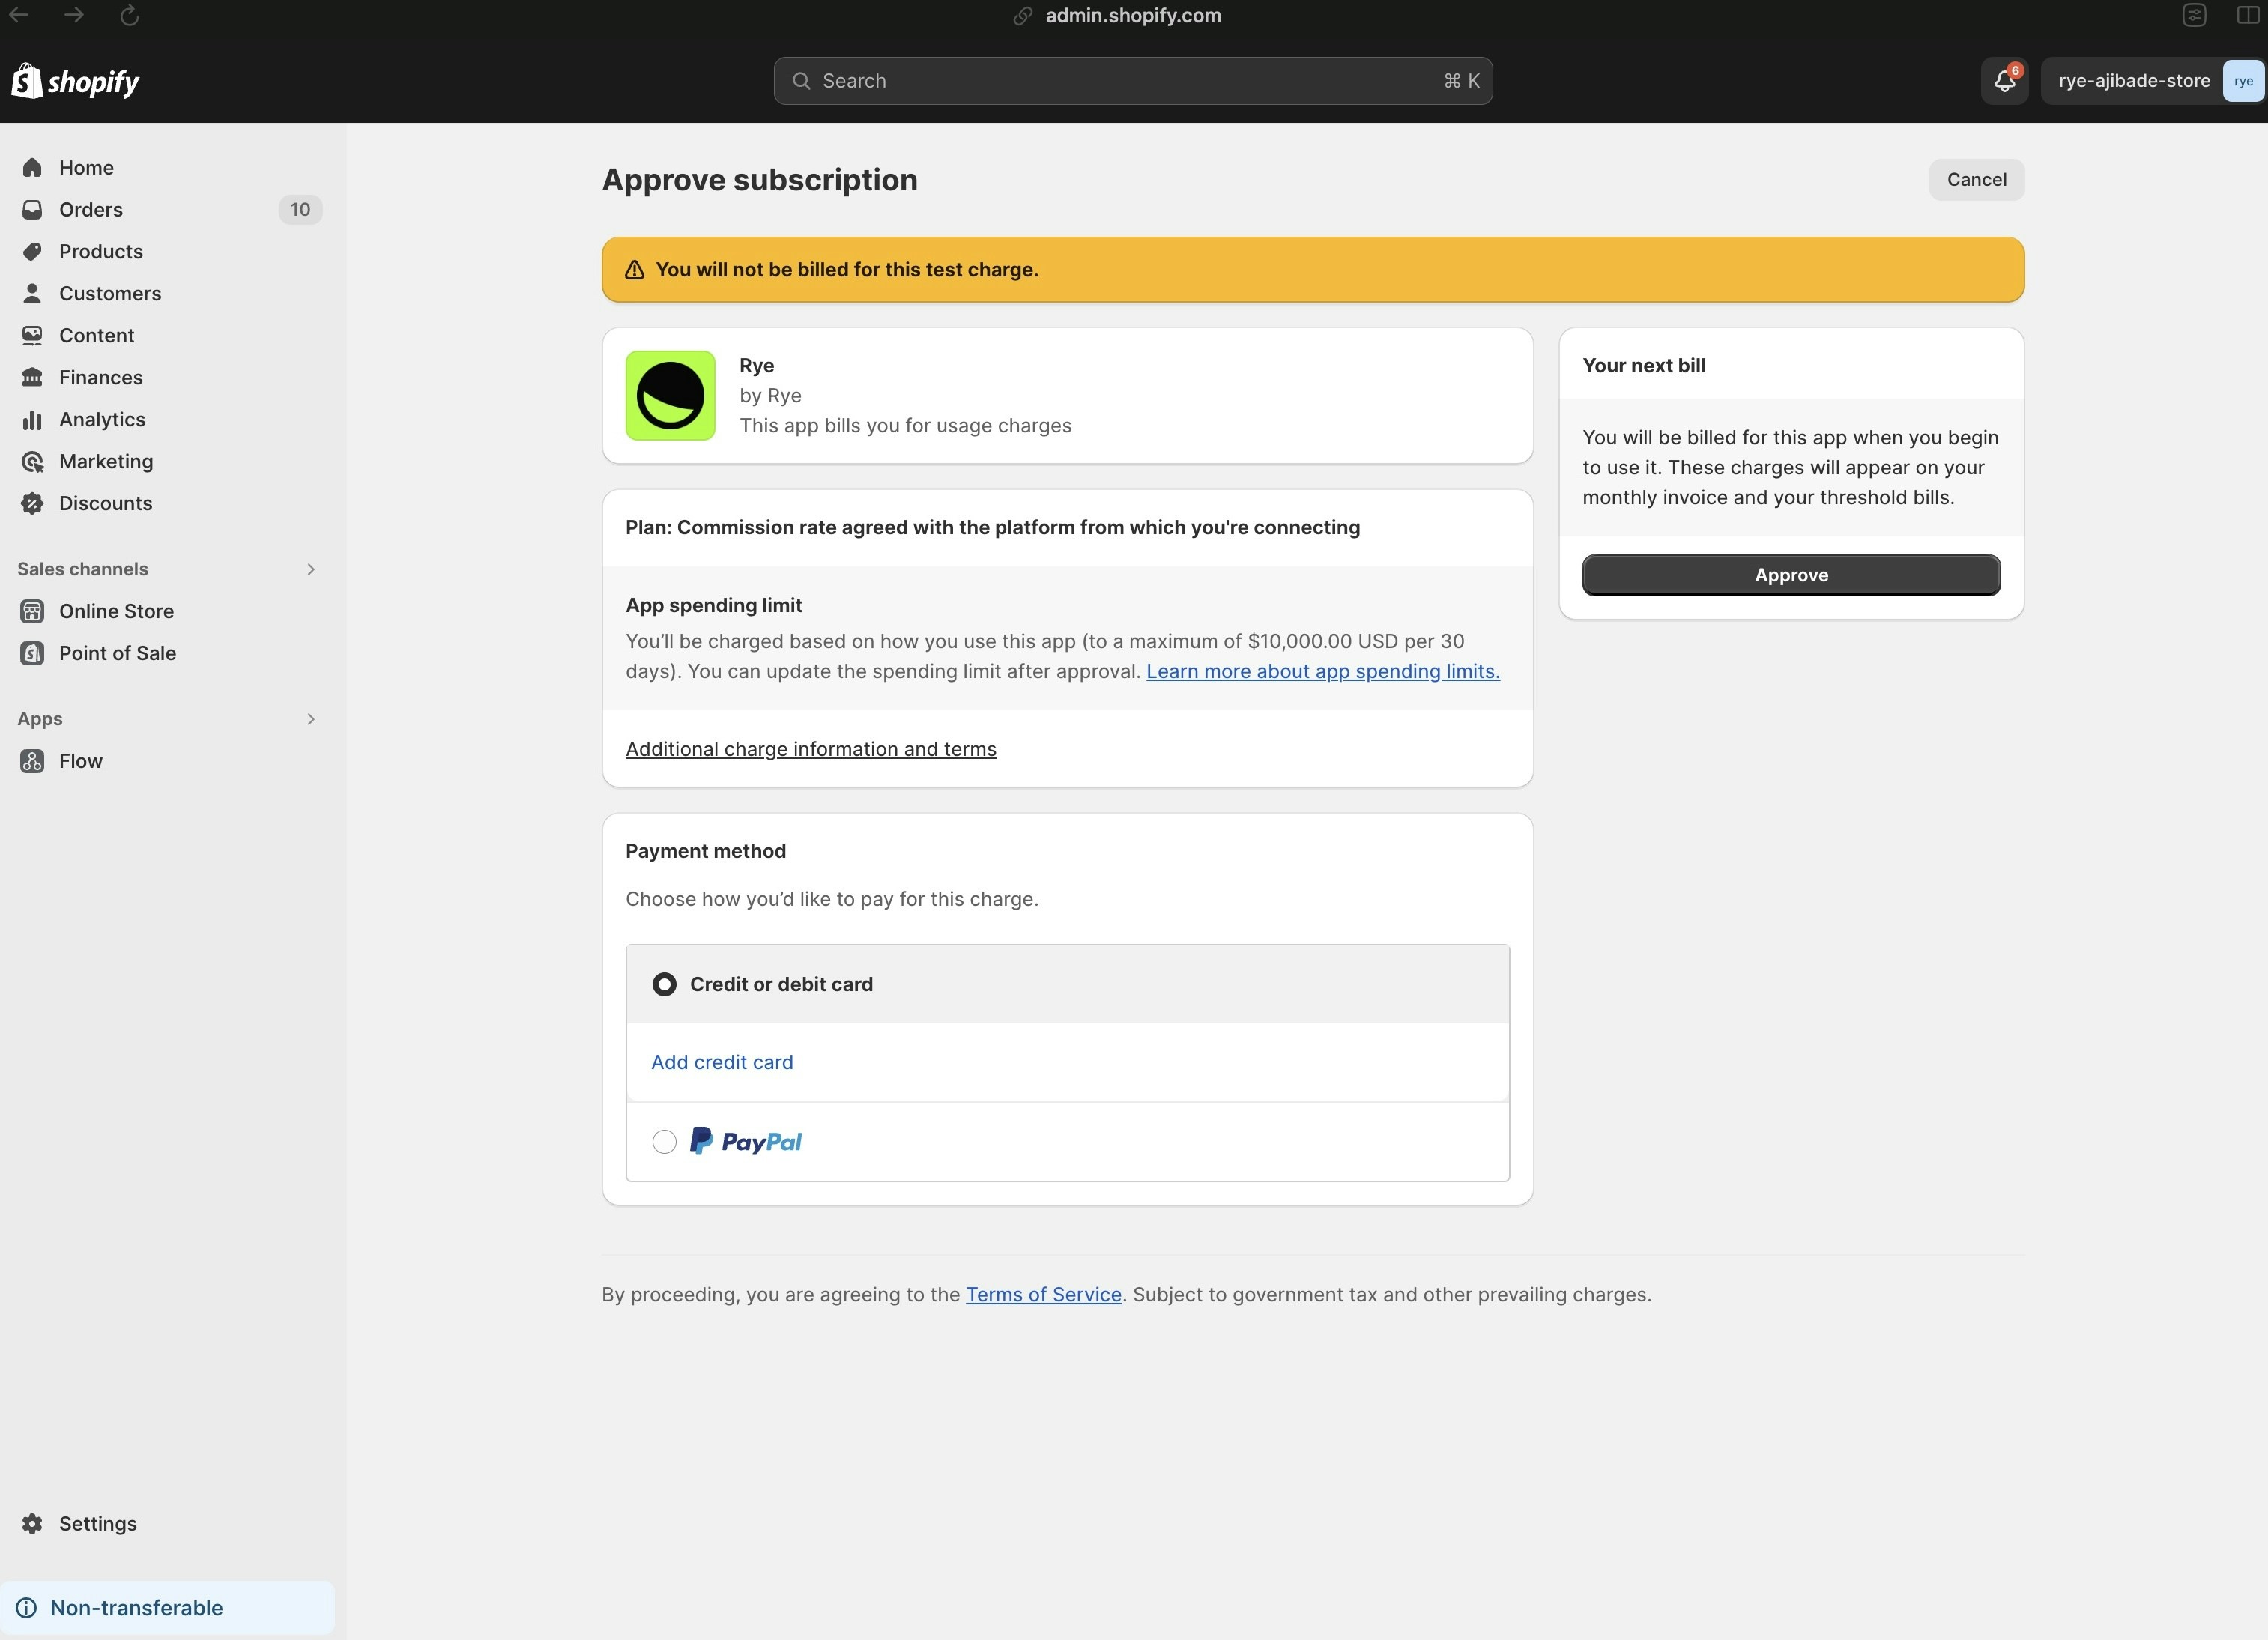Click the warning icon in the test charge banner

[634, 270]
